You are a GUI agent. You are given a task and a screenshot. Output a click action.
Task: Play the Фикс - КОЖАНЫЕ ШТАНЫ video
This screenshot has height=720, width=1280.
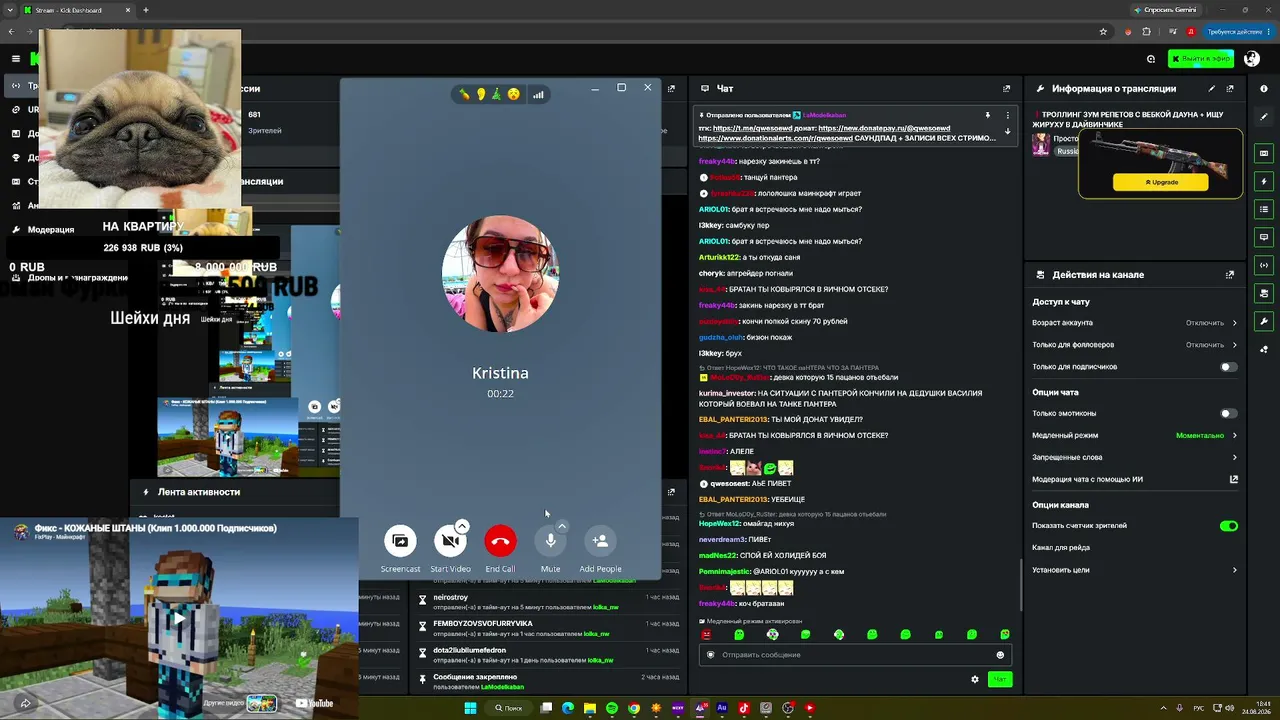point(178,617)
